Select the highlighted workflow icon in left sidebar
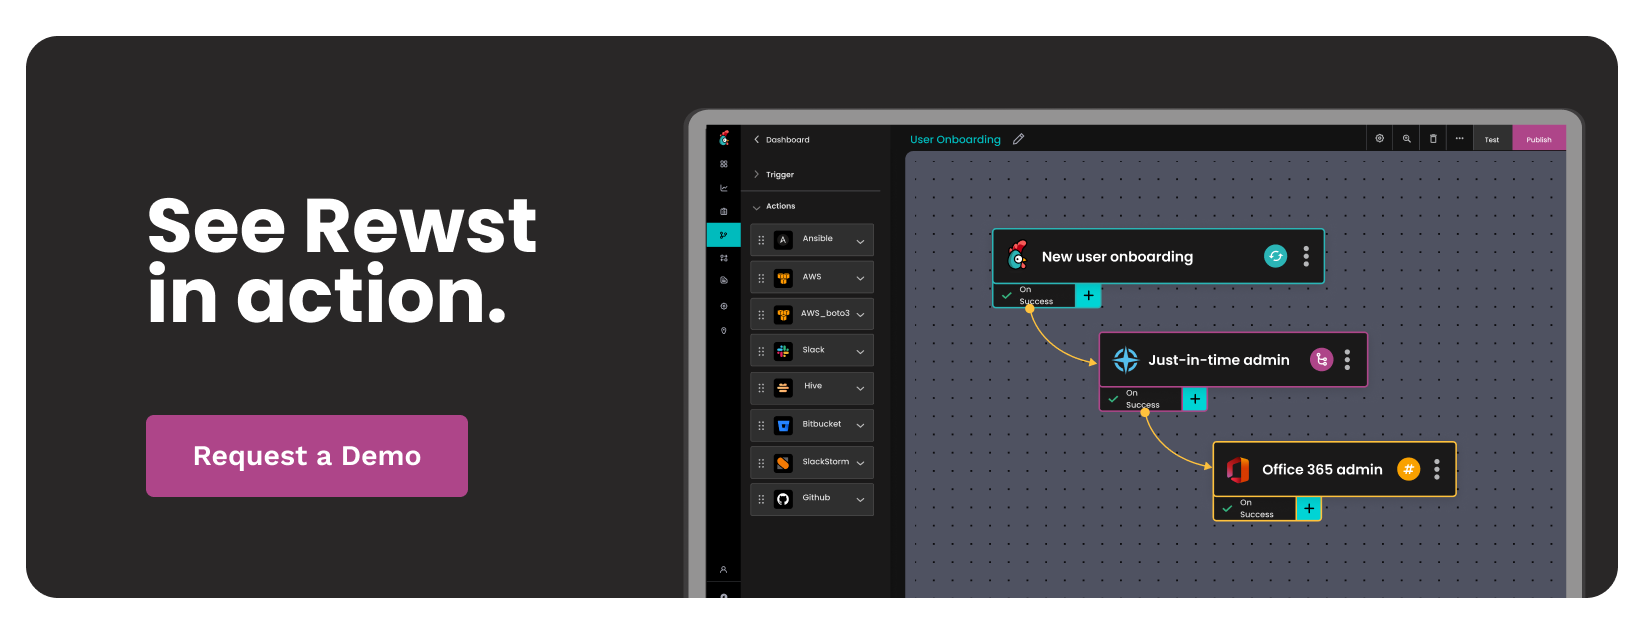1646x636 pixels. point(723,235)
